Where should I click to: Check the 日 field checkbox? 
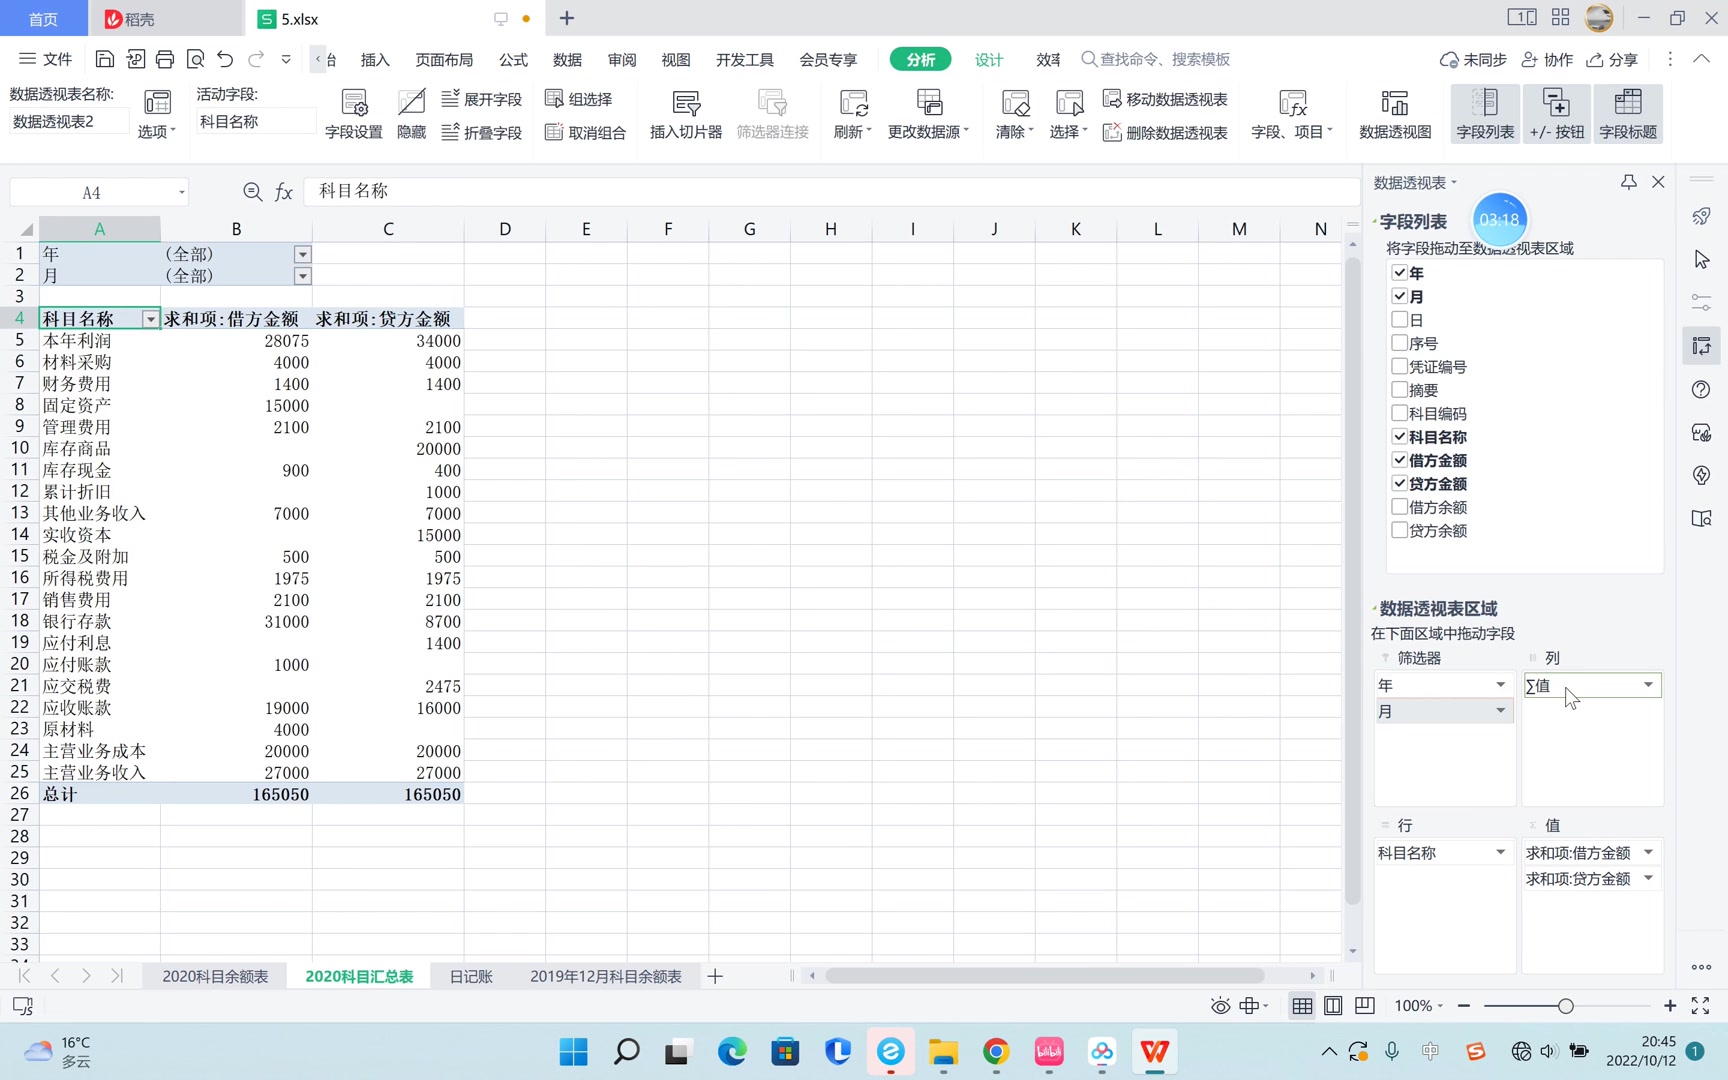1400,320
